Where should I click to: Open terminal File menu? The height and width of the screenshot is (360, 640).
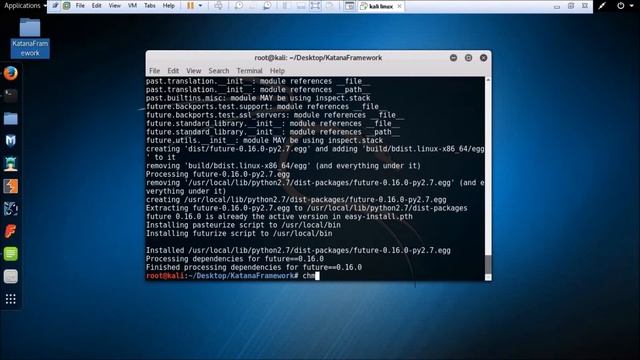pyautogui.click(x=154, y=71)
